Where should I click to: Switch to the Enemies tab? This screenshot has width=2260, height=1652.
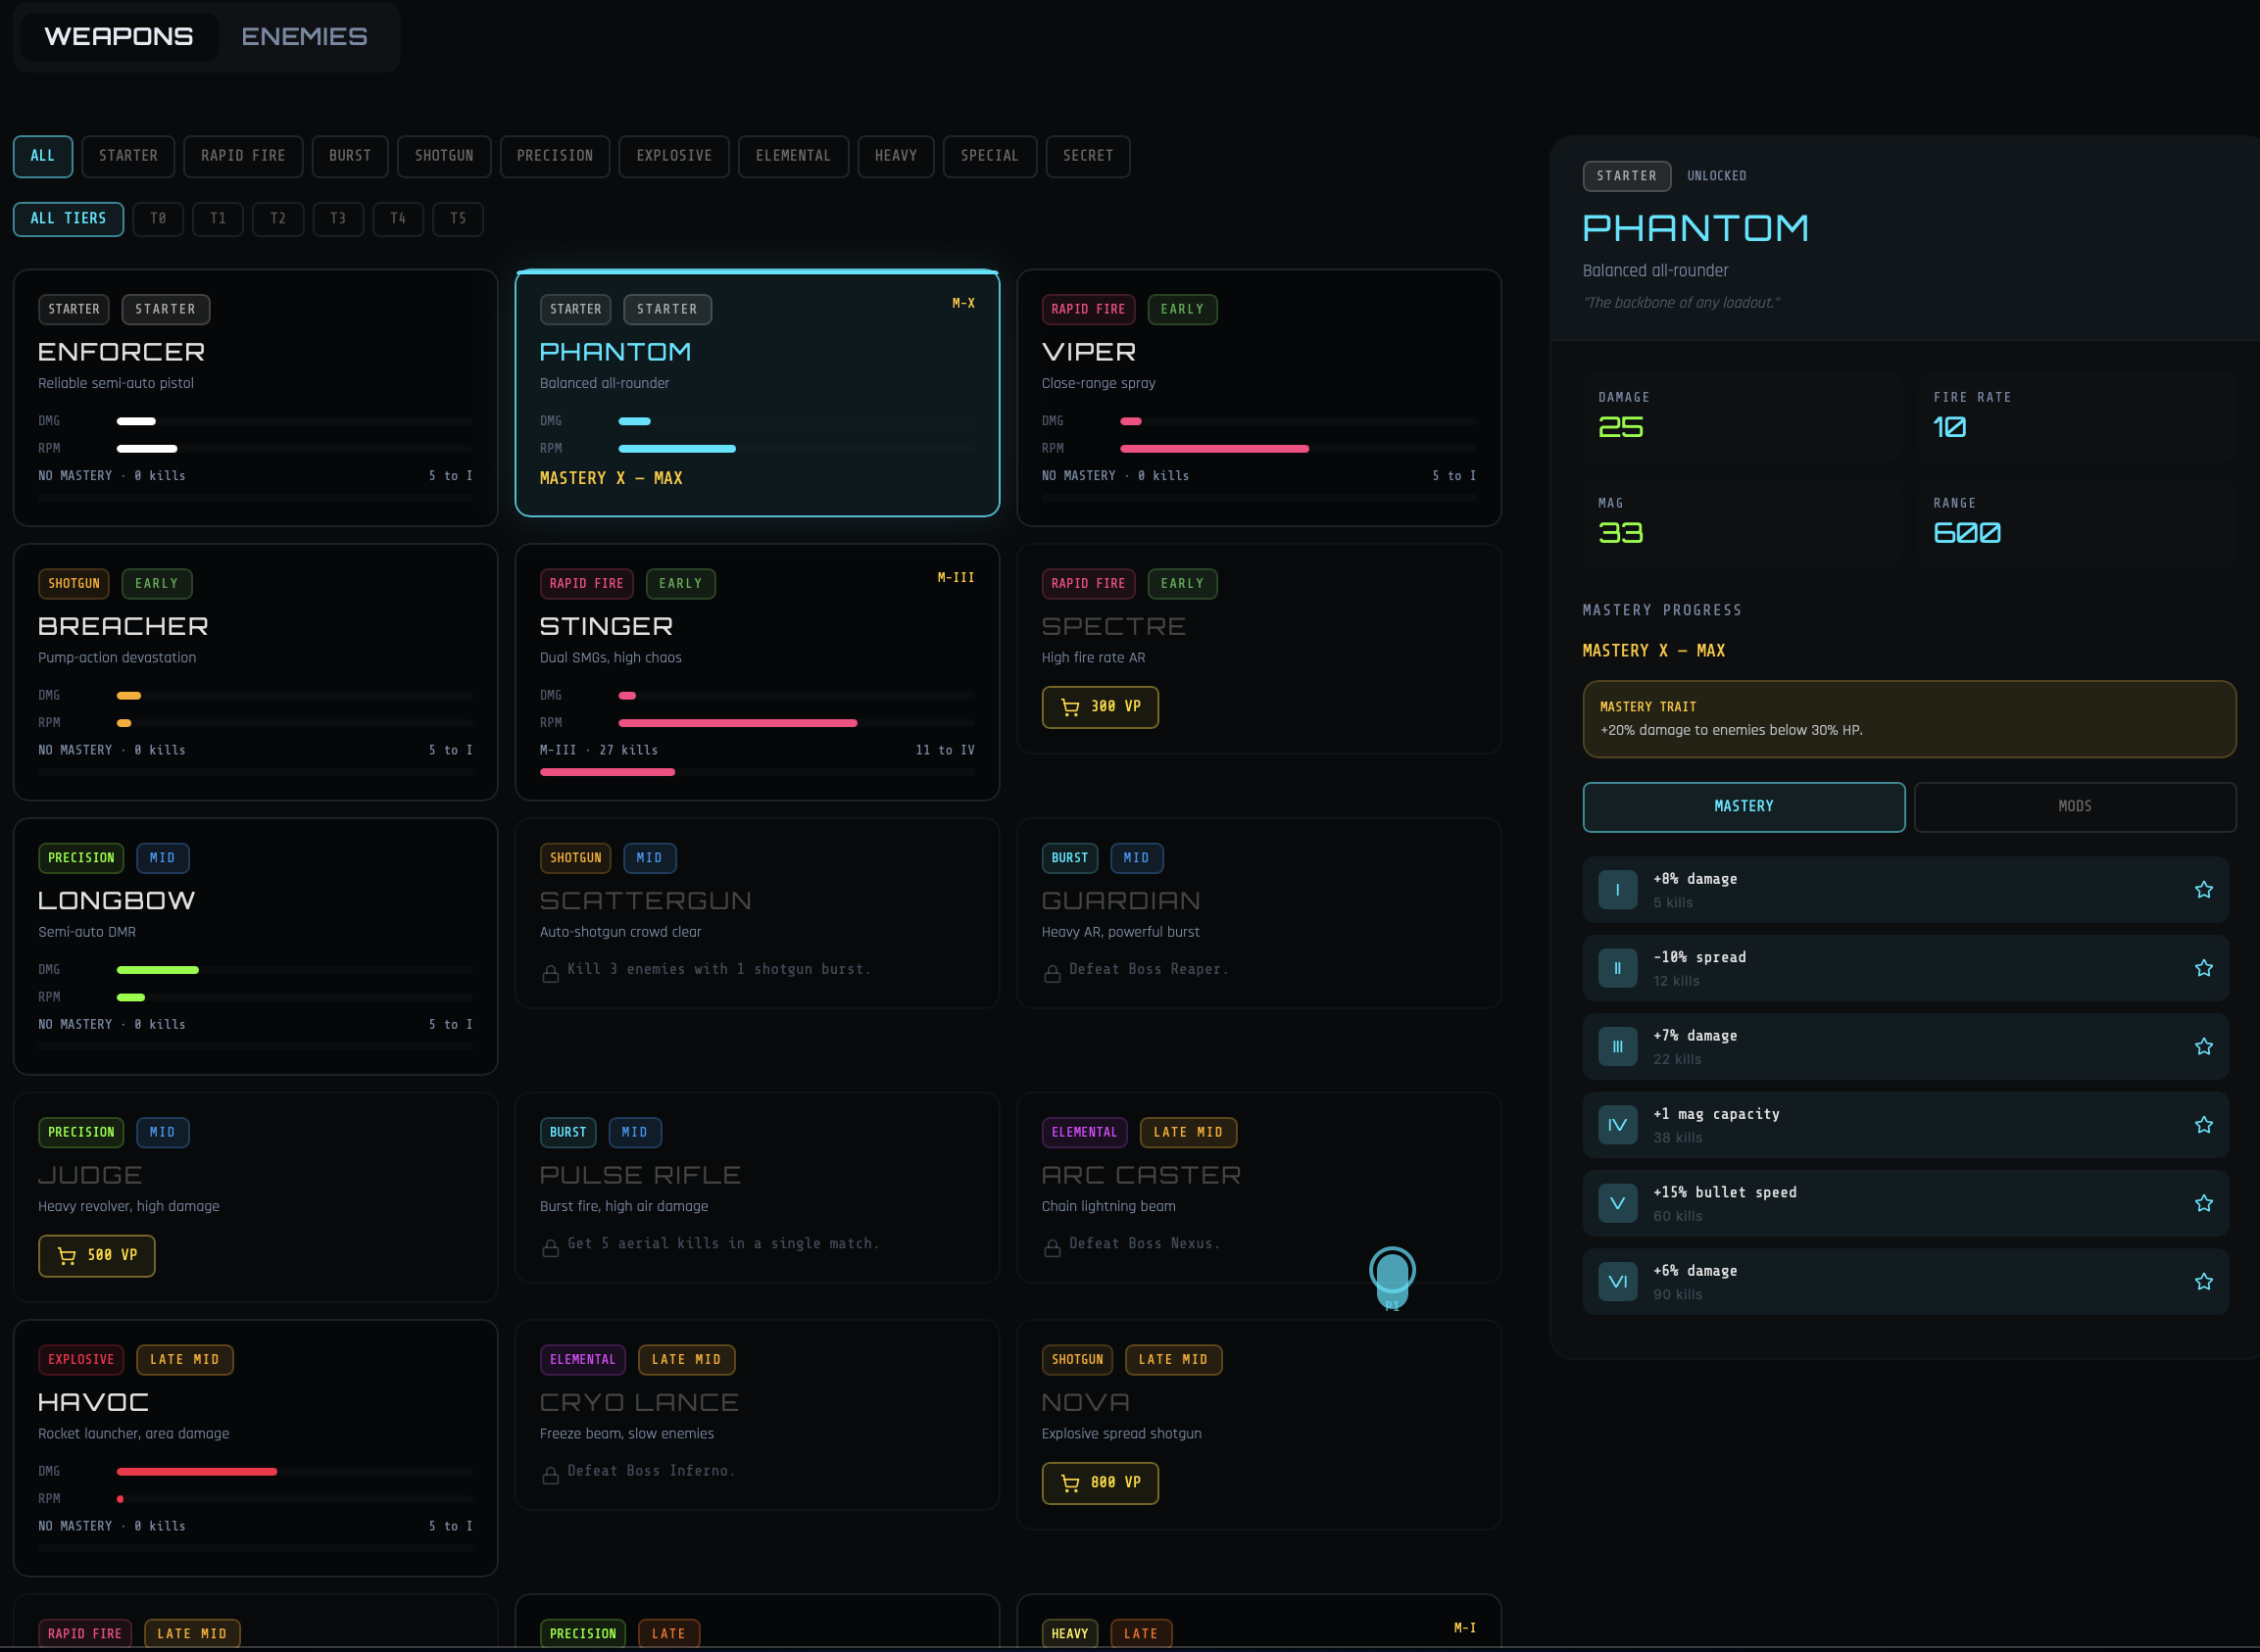click(x=305, y=37)
